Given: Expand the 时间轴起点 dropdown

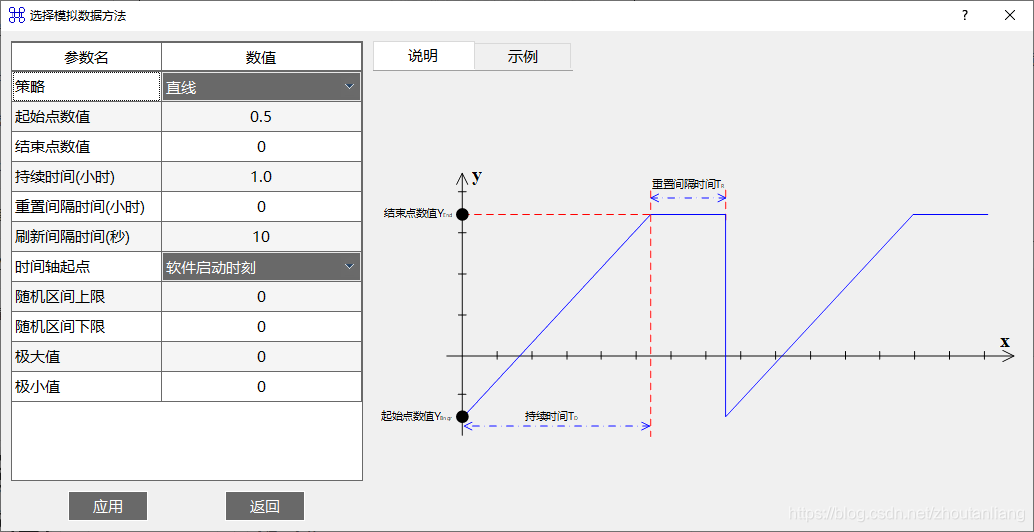Looking at the screenshot, I should click(x=261, y=267).
